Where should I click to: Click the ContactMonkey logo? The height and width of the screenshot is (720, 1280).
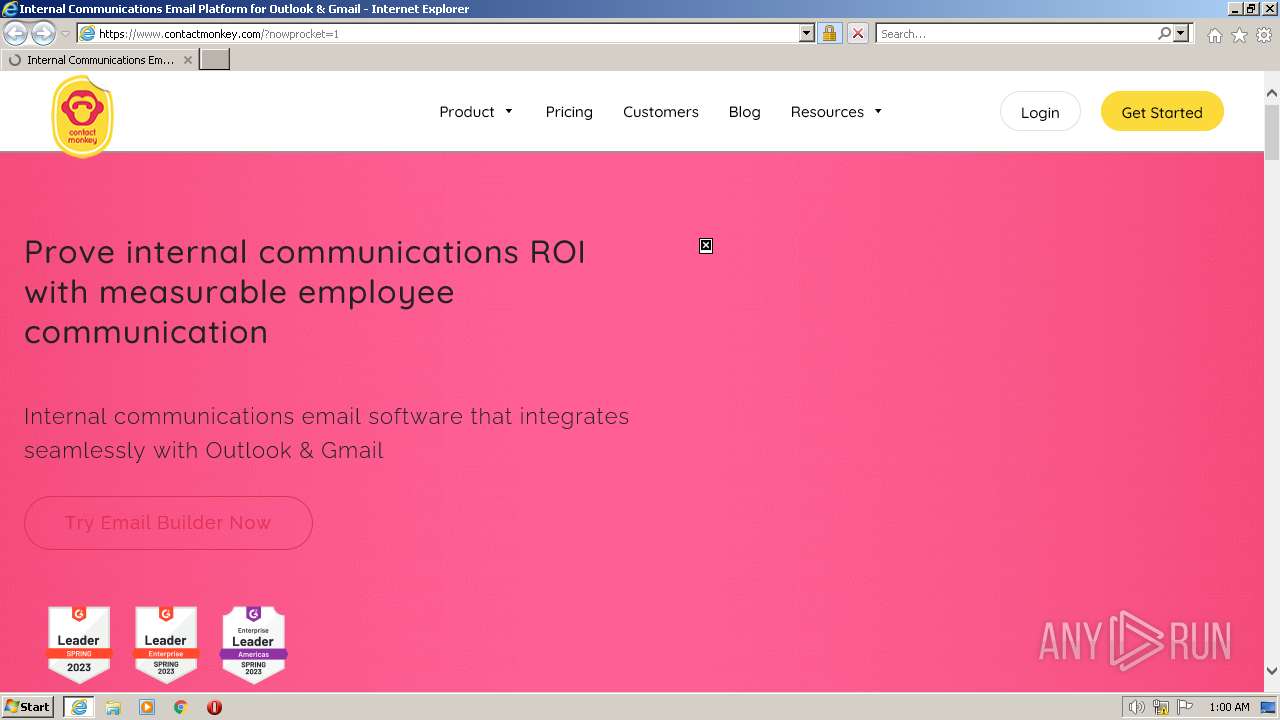(82, 117)
